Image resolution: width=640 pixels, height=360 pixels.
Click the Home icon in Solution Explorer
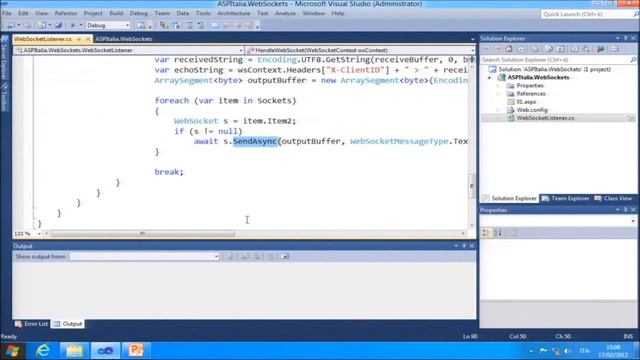(509, 49)
